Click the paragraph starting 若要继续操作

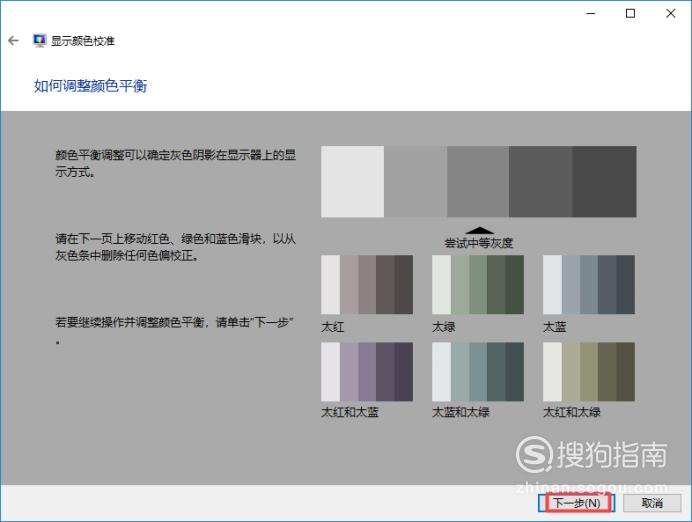(174, 330)
